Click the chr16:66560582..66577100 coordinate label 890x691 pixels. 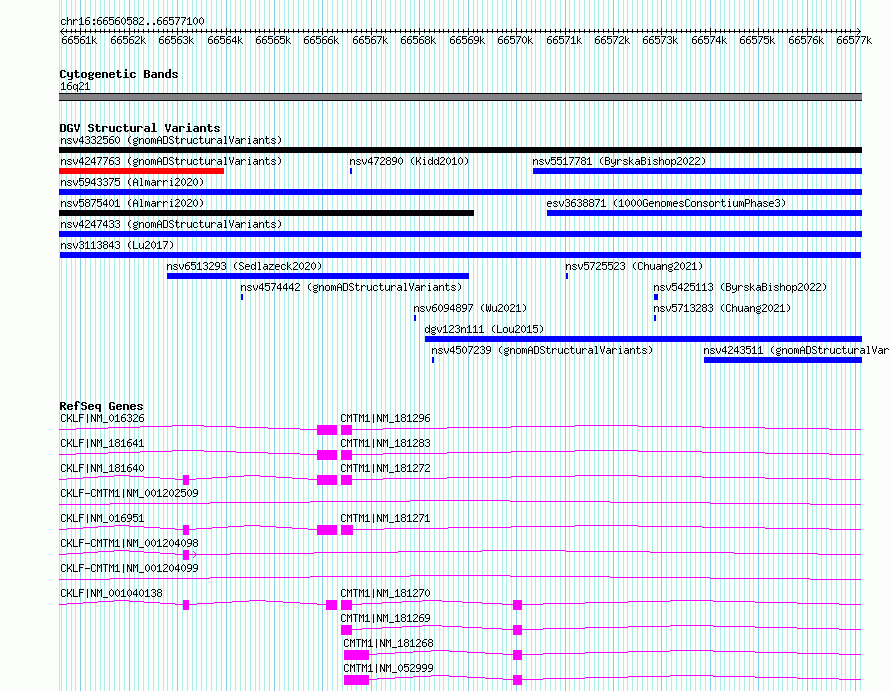click(132, 21)
